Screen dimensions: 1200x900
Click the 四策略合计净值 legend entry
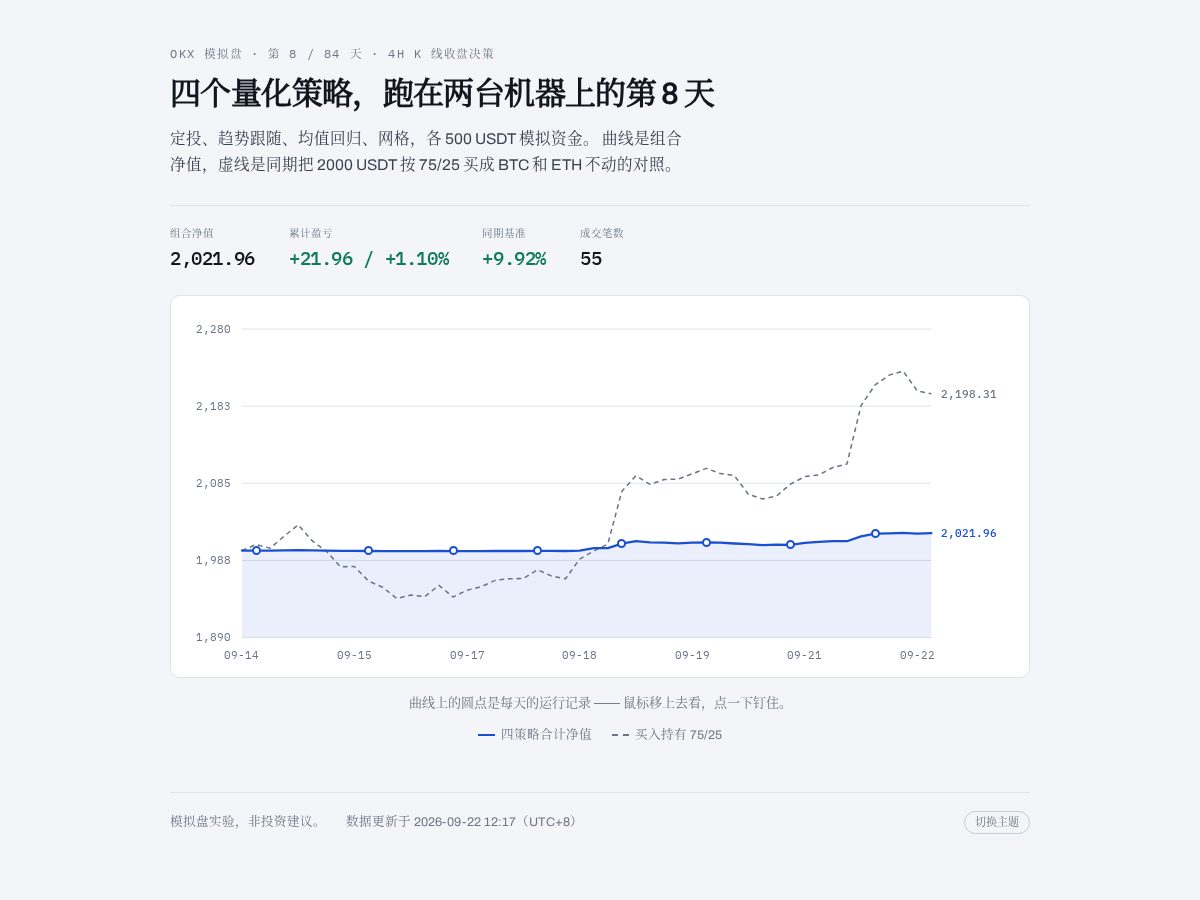coord(535,734)
